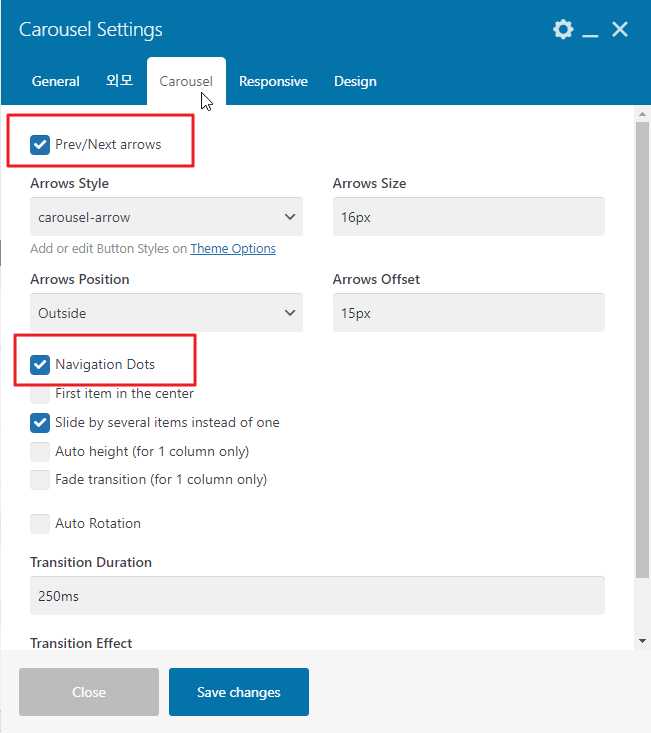Focus the Arrows Offset input
Image resolution: width=651 pixels, height=733 pixels.
coord(469,312)
